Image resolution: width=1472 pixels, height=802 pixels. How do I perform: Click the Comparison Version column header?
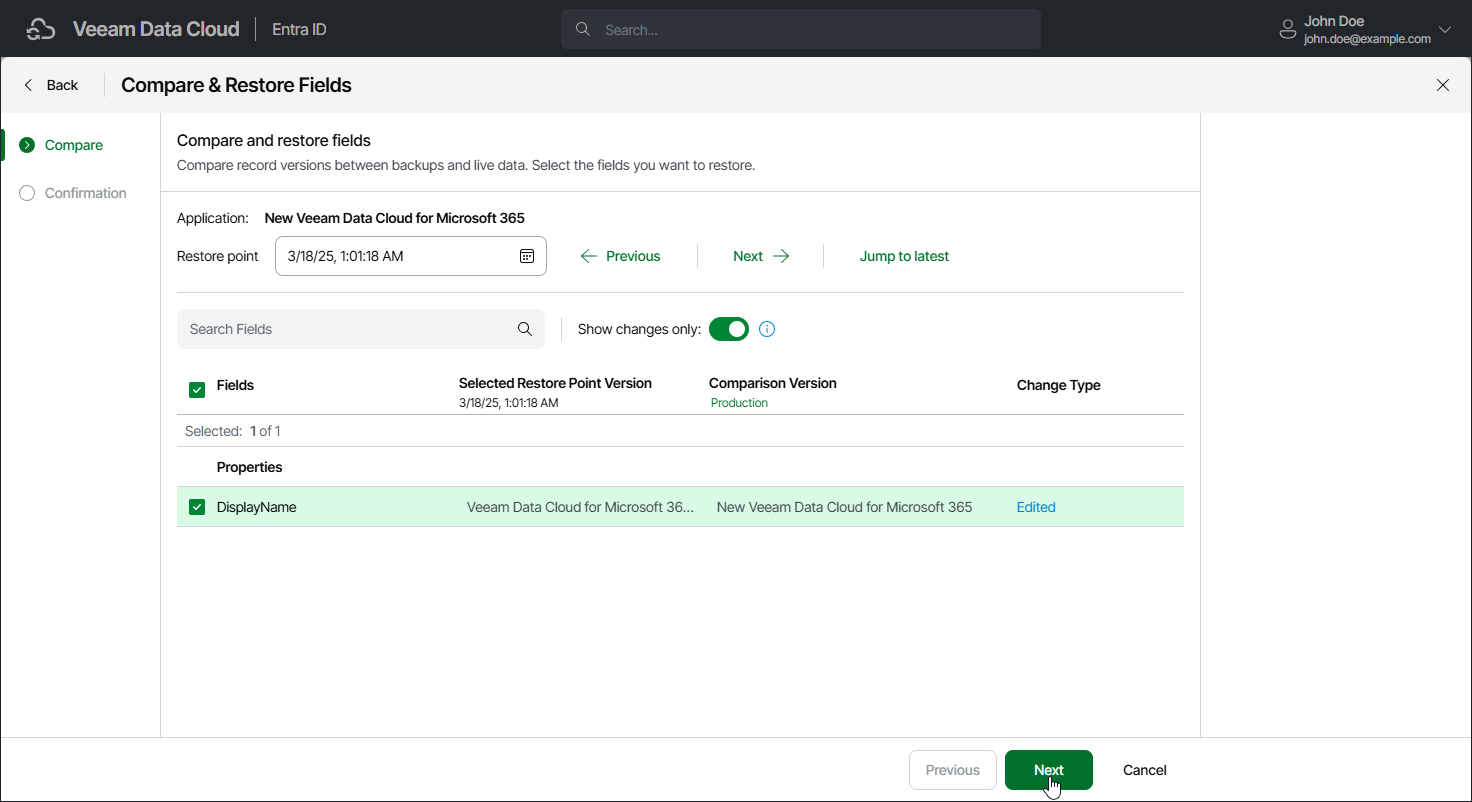click(x=773, y=383)
